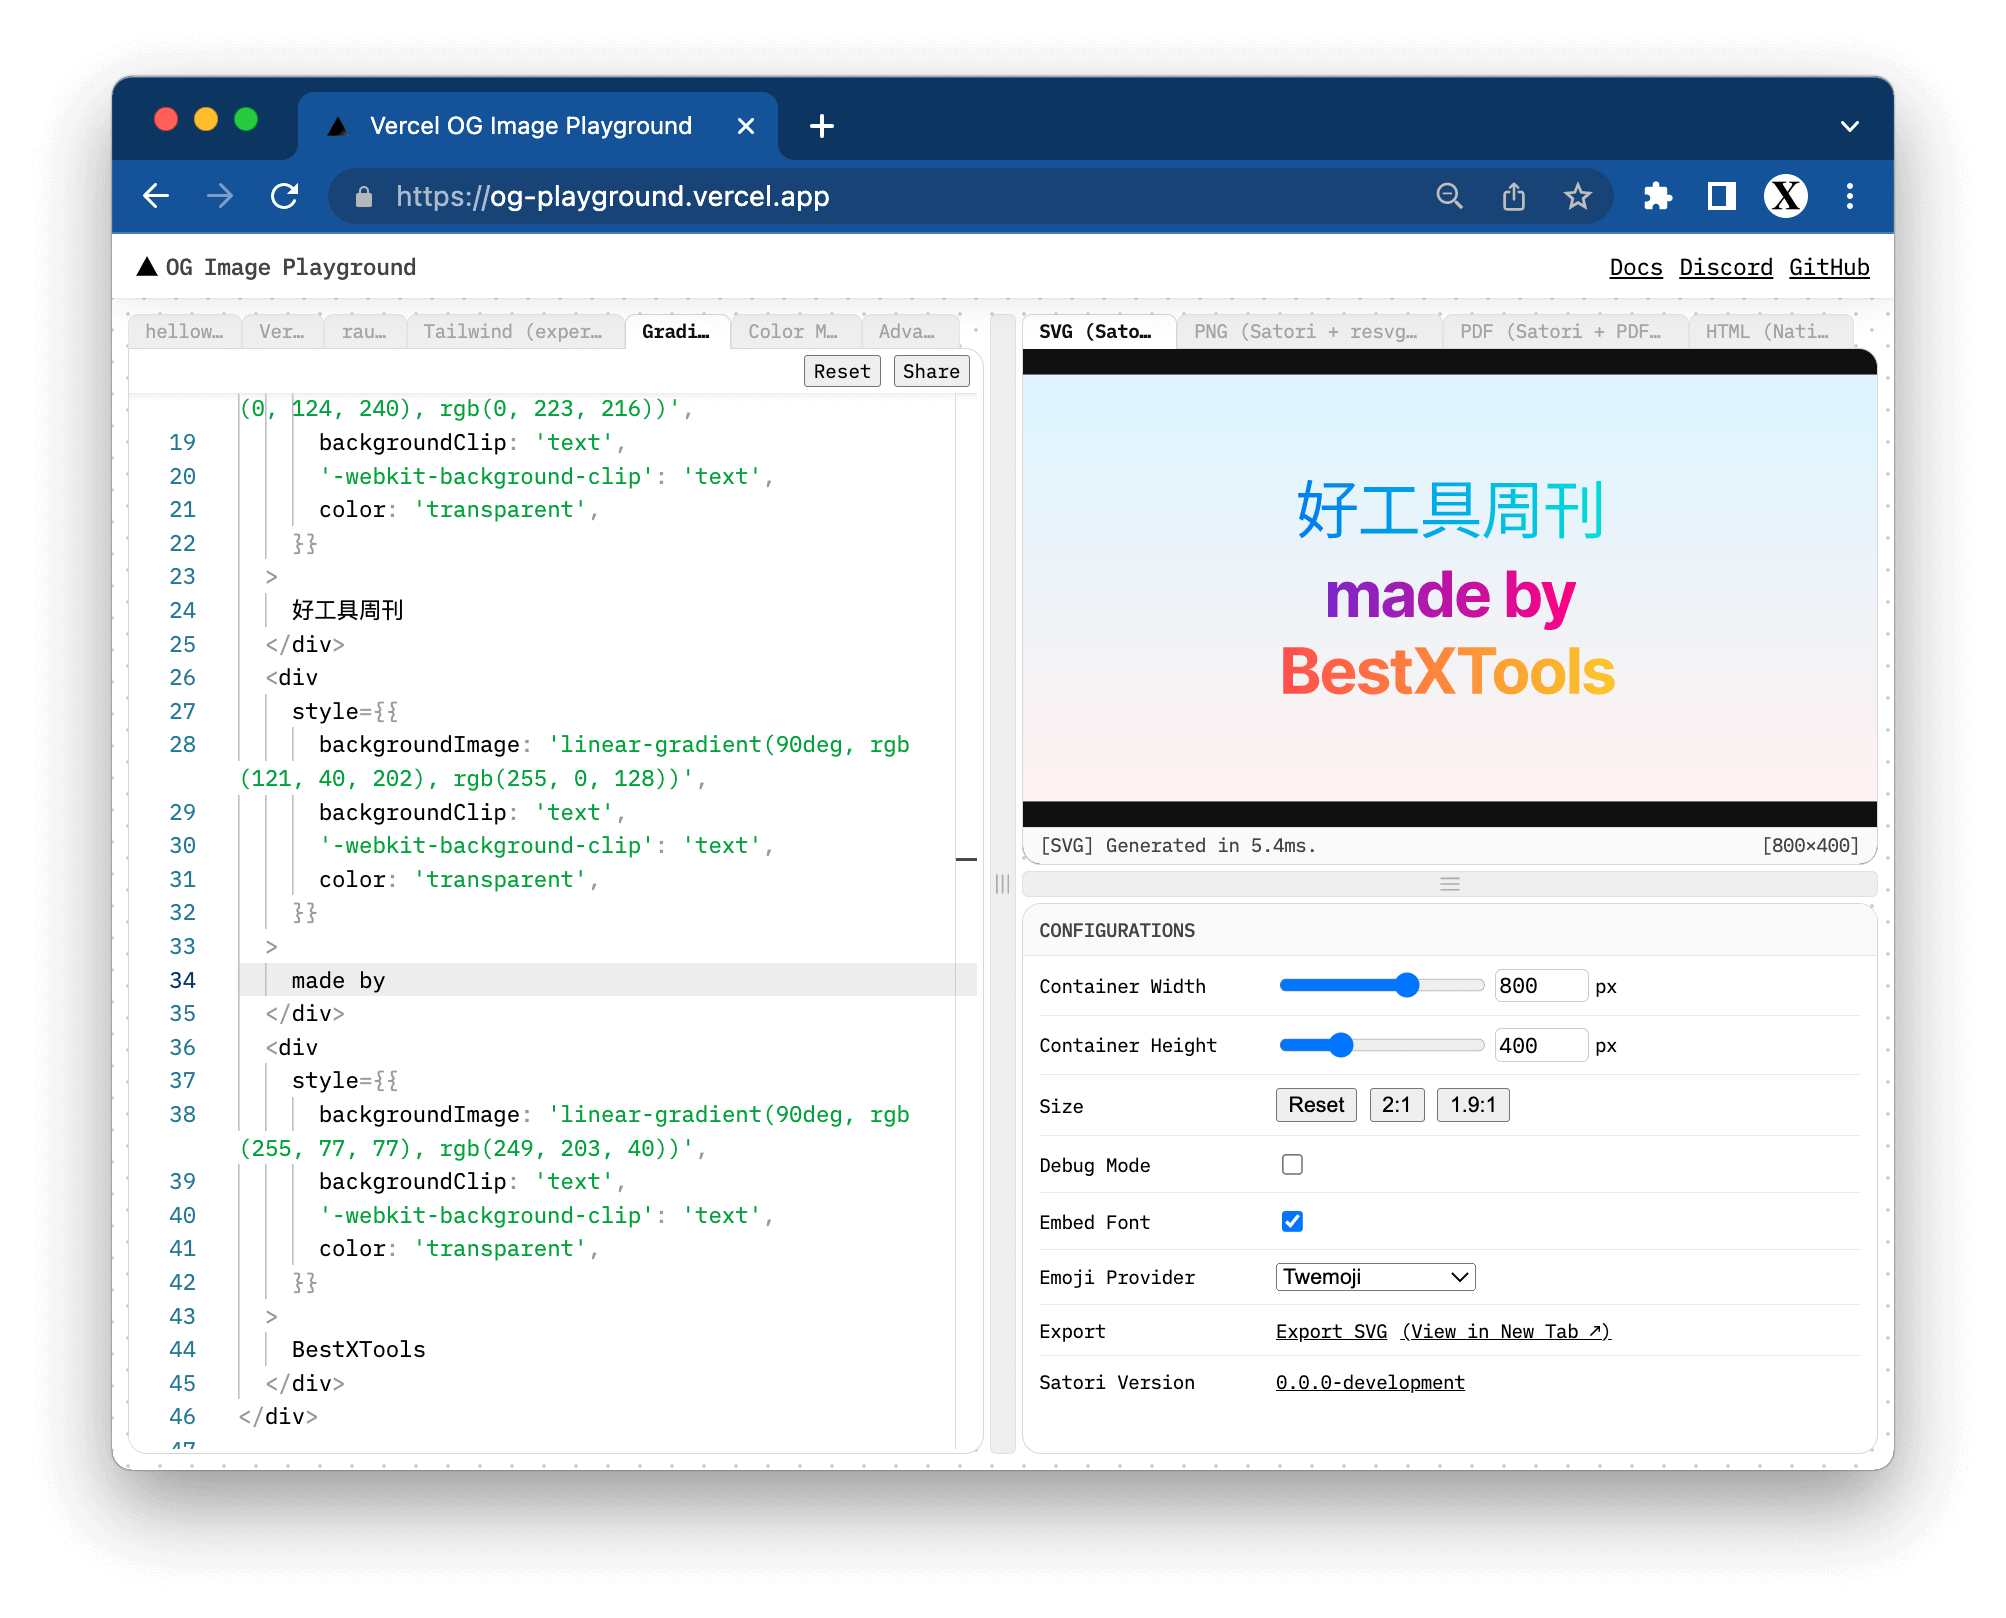Click the horizontal preview resize handle
The image size is (2006, 1618).
pyautogui.click(x=1450, y=884)
